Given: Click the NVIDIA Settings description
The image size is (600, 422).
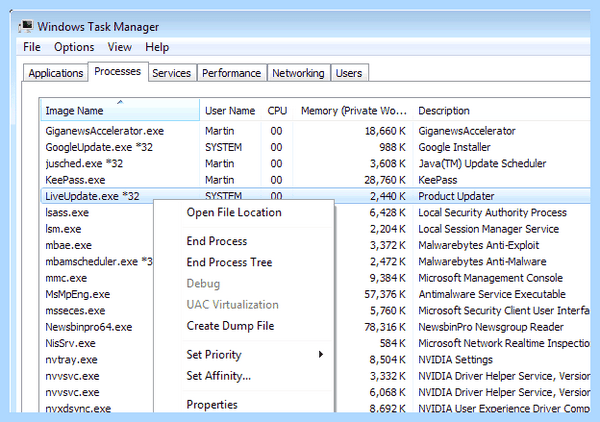Looking at the screenshot, I should pos(455,360).
